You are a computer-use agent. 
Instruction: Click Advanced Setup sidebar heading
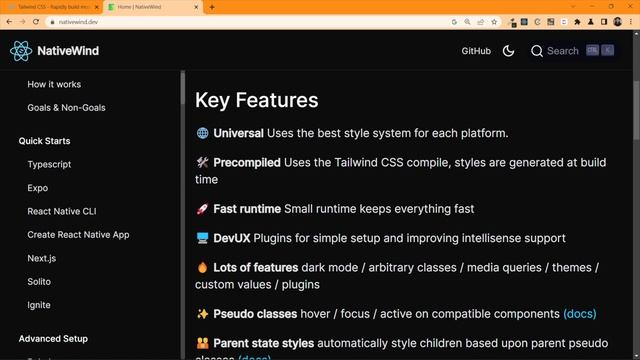53,339
